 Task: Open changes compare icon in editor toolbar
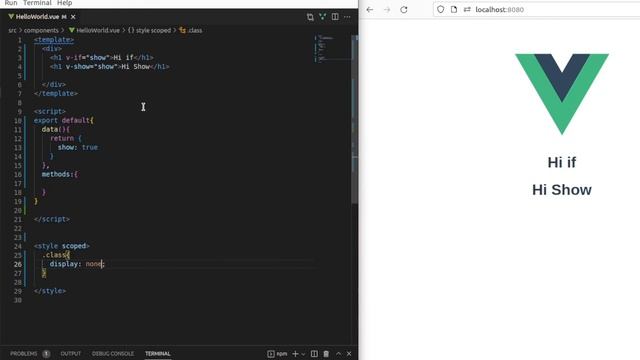[x=310, y=17]
